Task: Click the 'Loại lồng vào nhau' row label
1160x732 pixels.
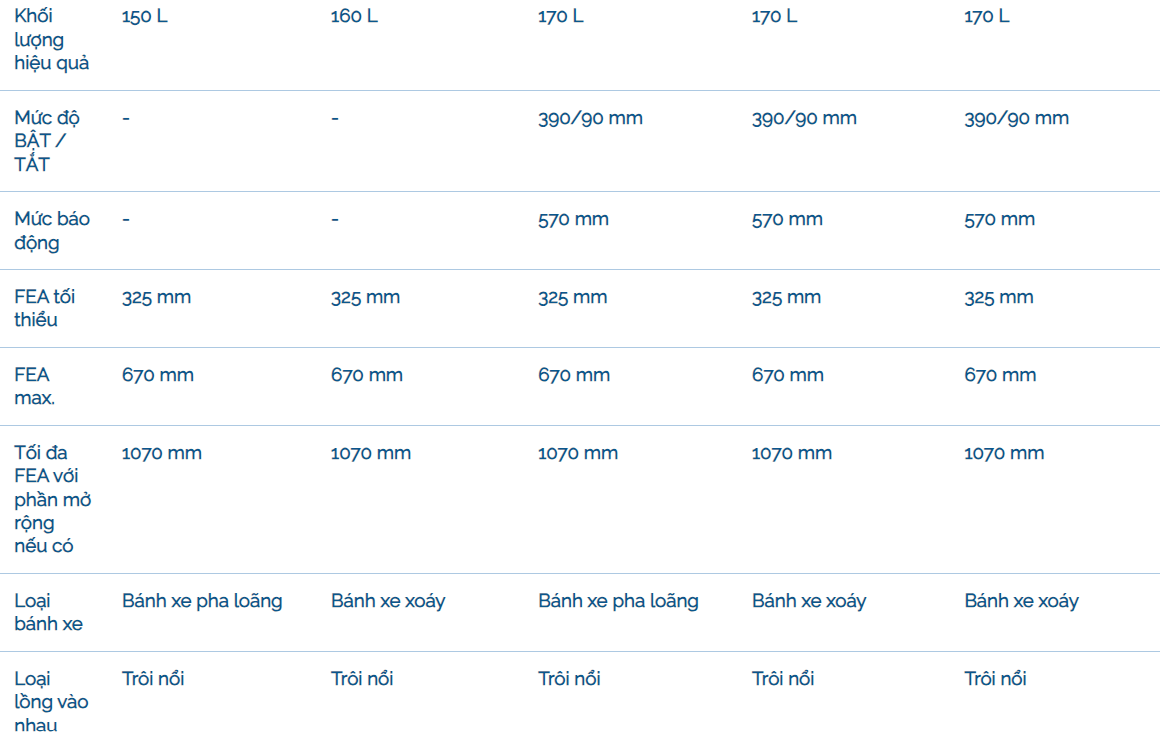Action: coord(52,701)
